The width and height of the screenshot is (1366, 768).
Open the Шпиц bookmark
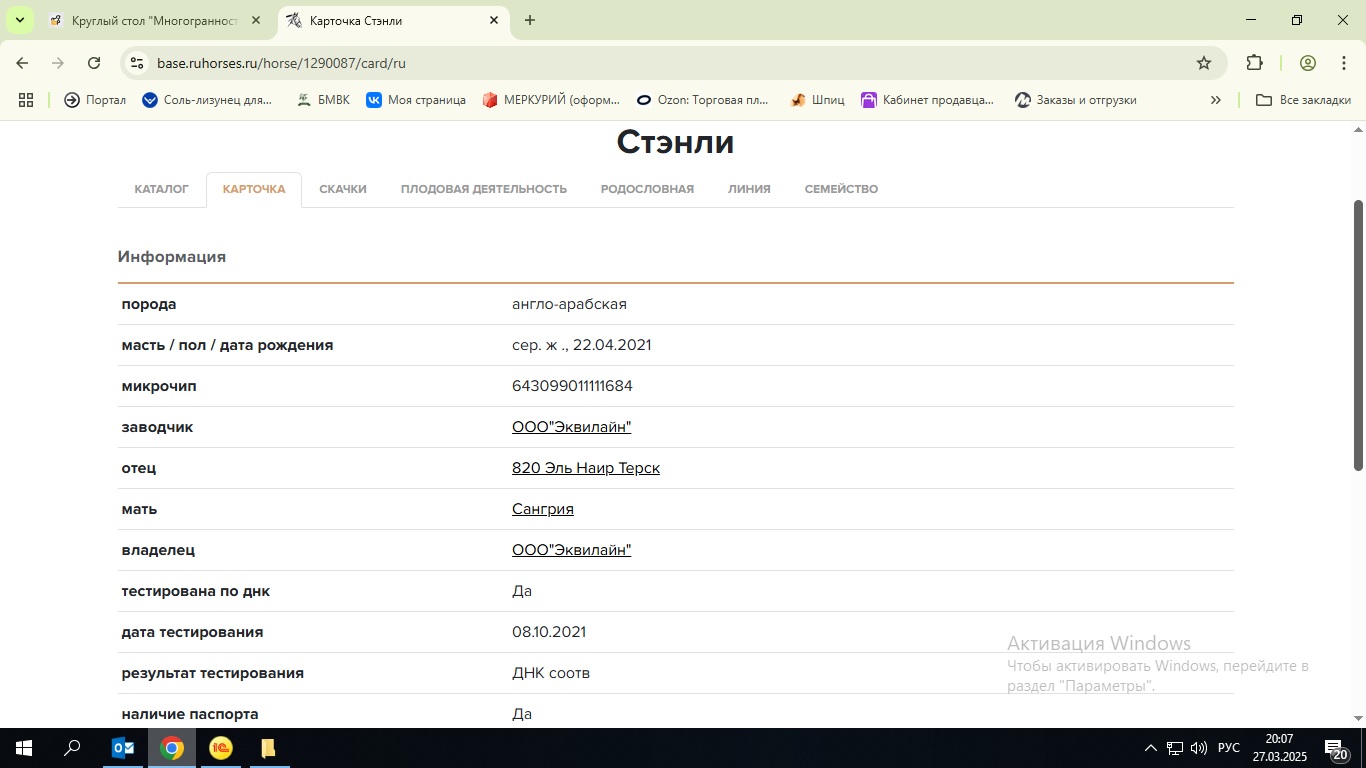pos(817,100)
